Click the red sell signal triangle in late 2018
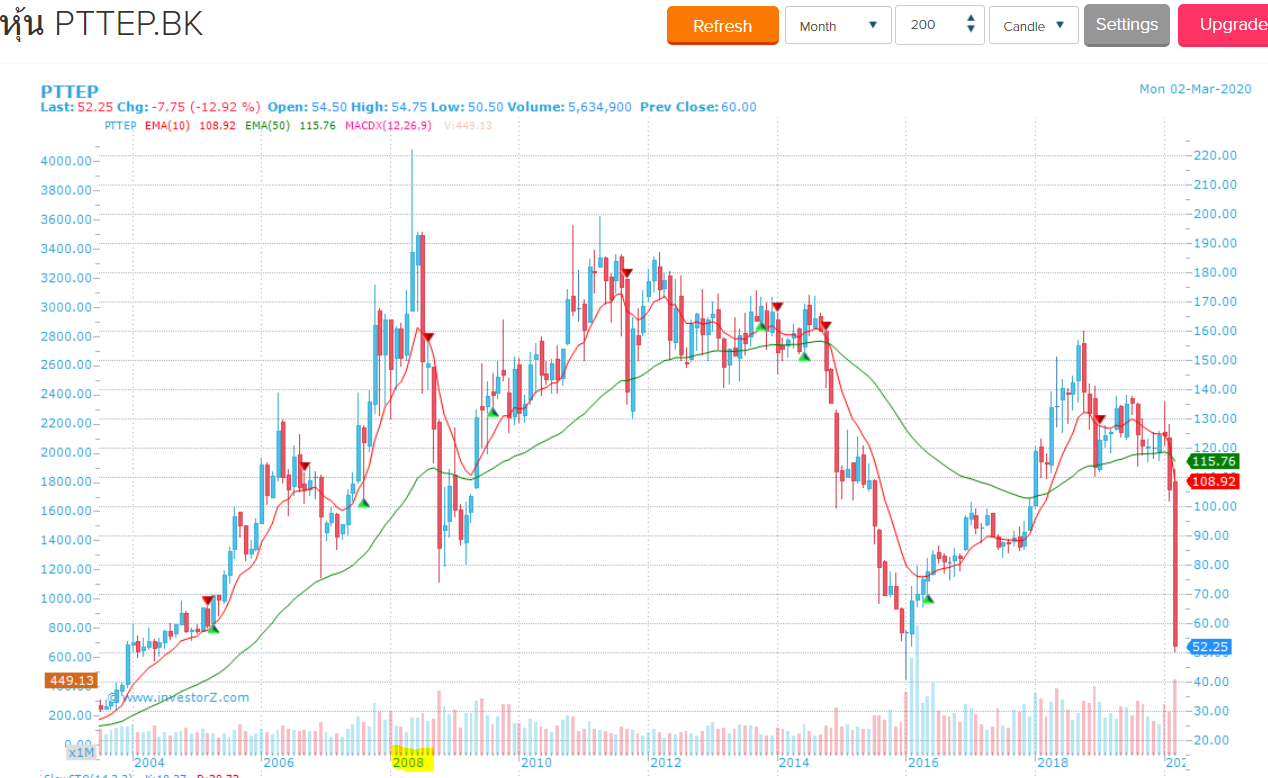 1099,419
